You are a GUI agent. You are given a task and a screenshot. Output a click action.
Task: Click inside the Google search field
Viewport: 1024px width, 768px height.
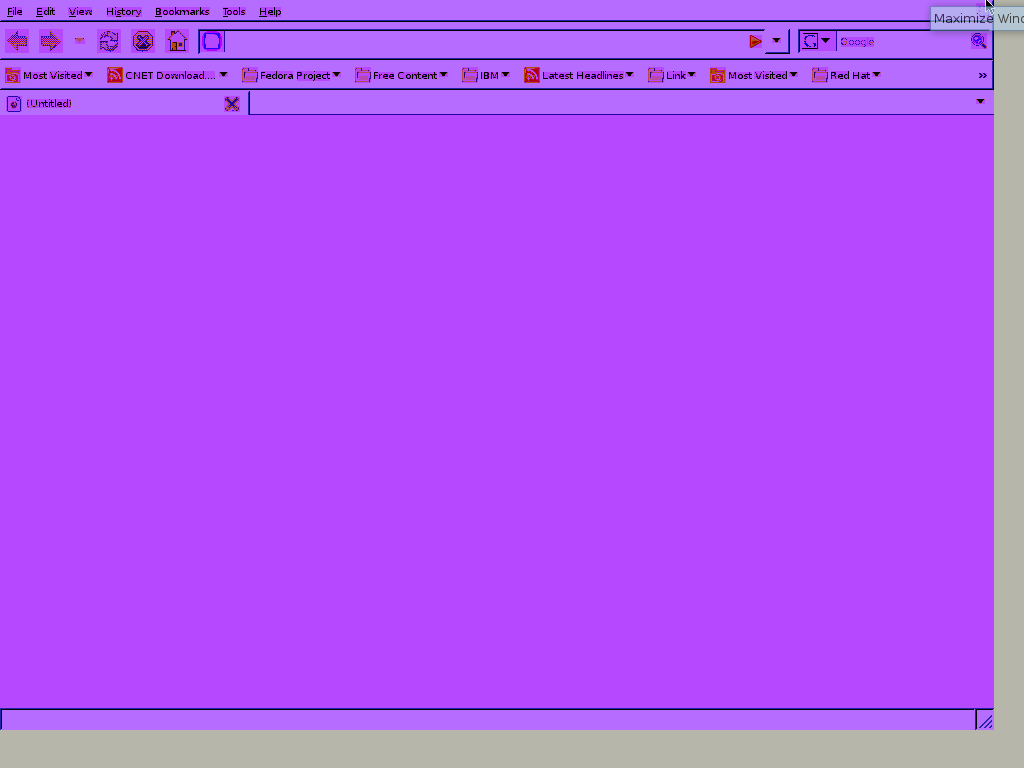coord(900,41)
